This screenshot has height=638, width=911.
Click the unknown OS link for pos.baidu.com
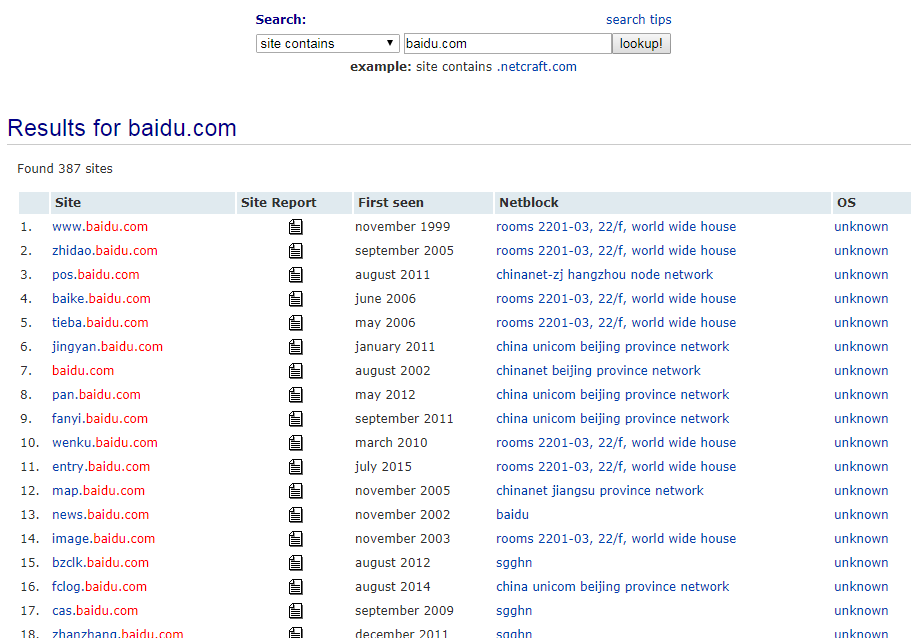pos(861,275)
